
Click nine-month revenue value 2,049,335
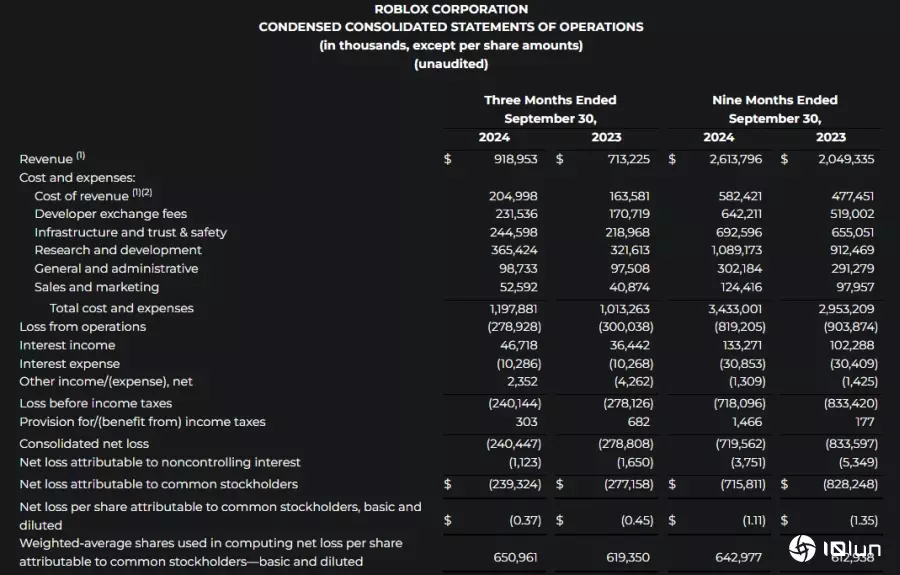[x=846, y=159]
